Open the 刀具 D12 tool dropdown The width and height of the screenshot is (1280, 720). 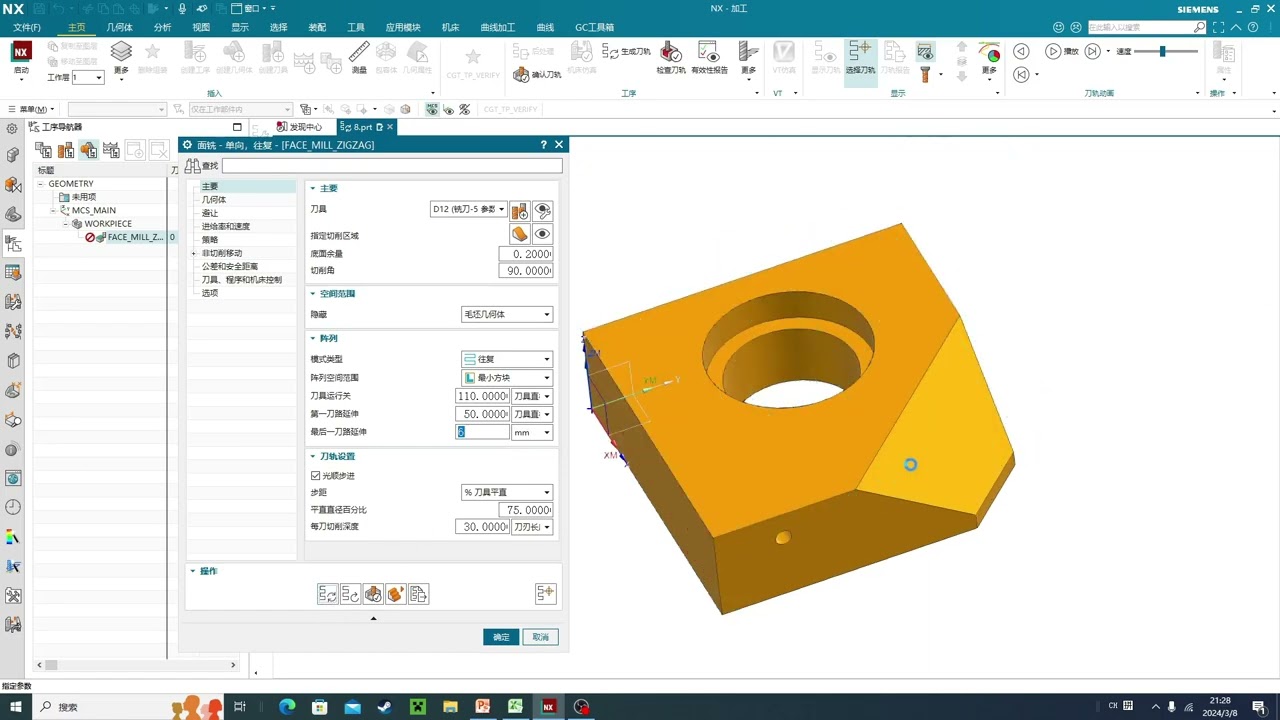pos(468,209)
